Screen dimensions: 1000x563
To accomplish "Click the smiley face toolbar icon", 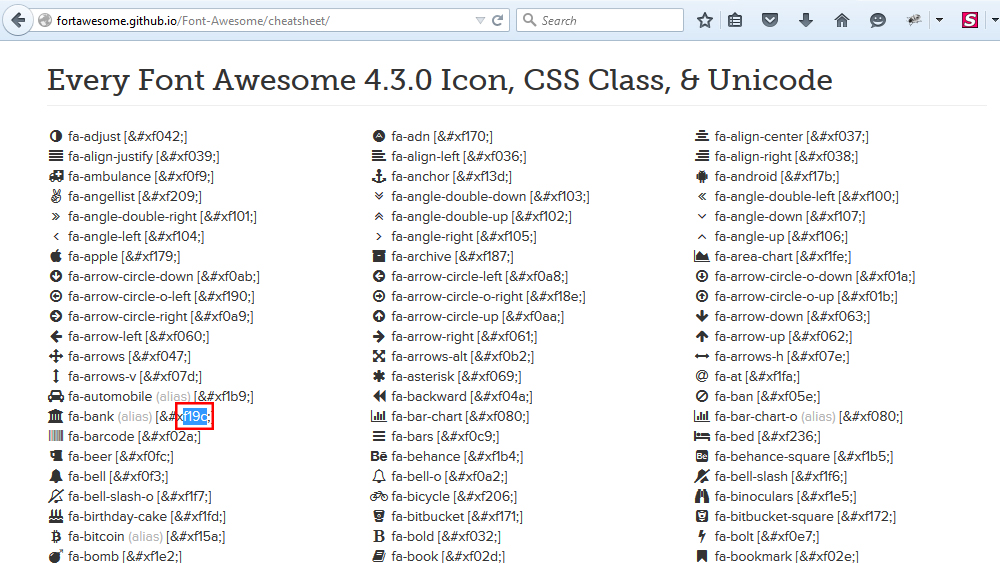I will click(x=877, y=20).
